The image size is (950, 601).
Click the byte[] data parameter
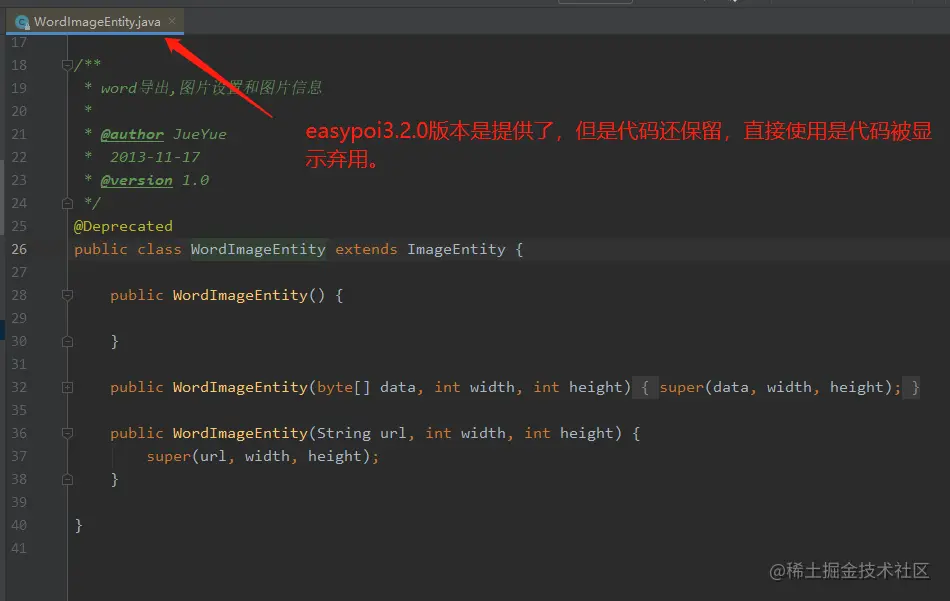point(367,387)
